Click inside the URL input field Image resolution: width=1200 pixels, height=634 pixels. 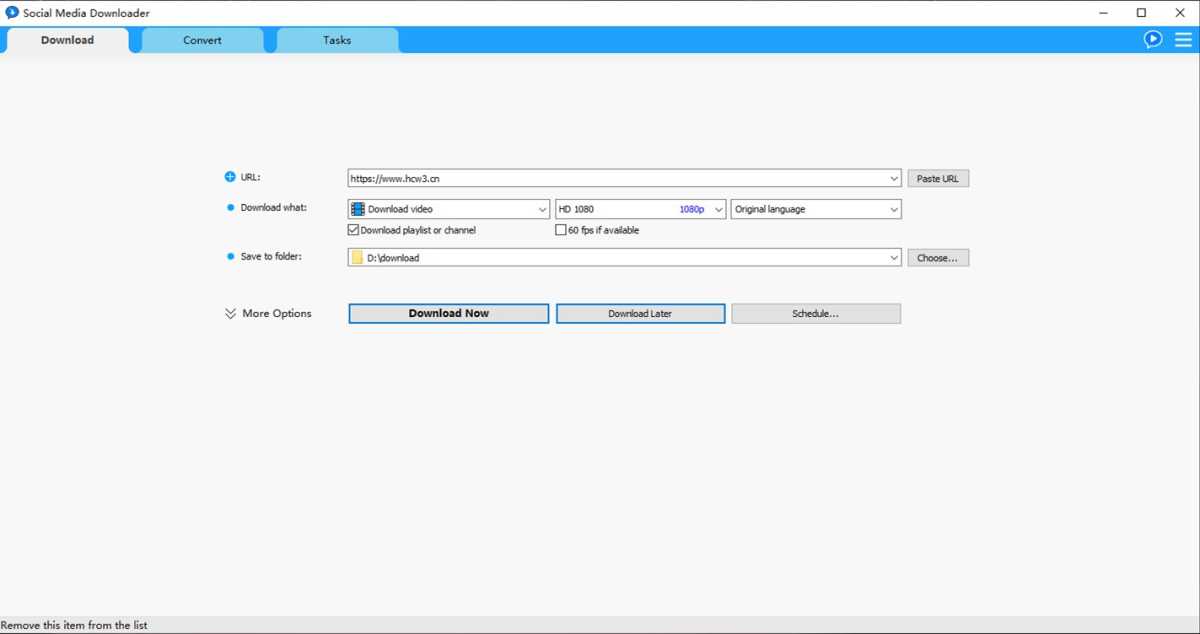tap(600, 177)
